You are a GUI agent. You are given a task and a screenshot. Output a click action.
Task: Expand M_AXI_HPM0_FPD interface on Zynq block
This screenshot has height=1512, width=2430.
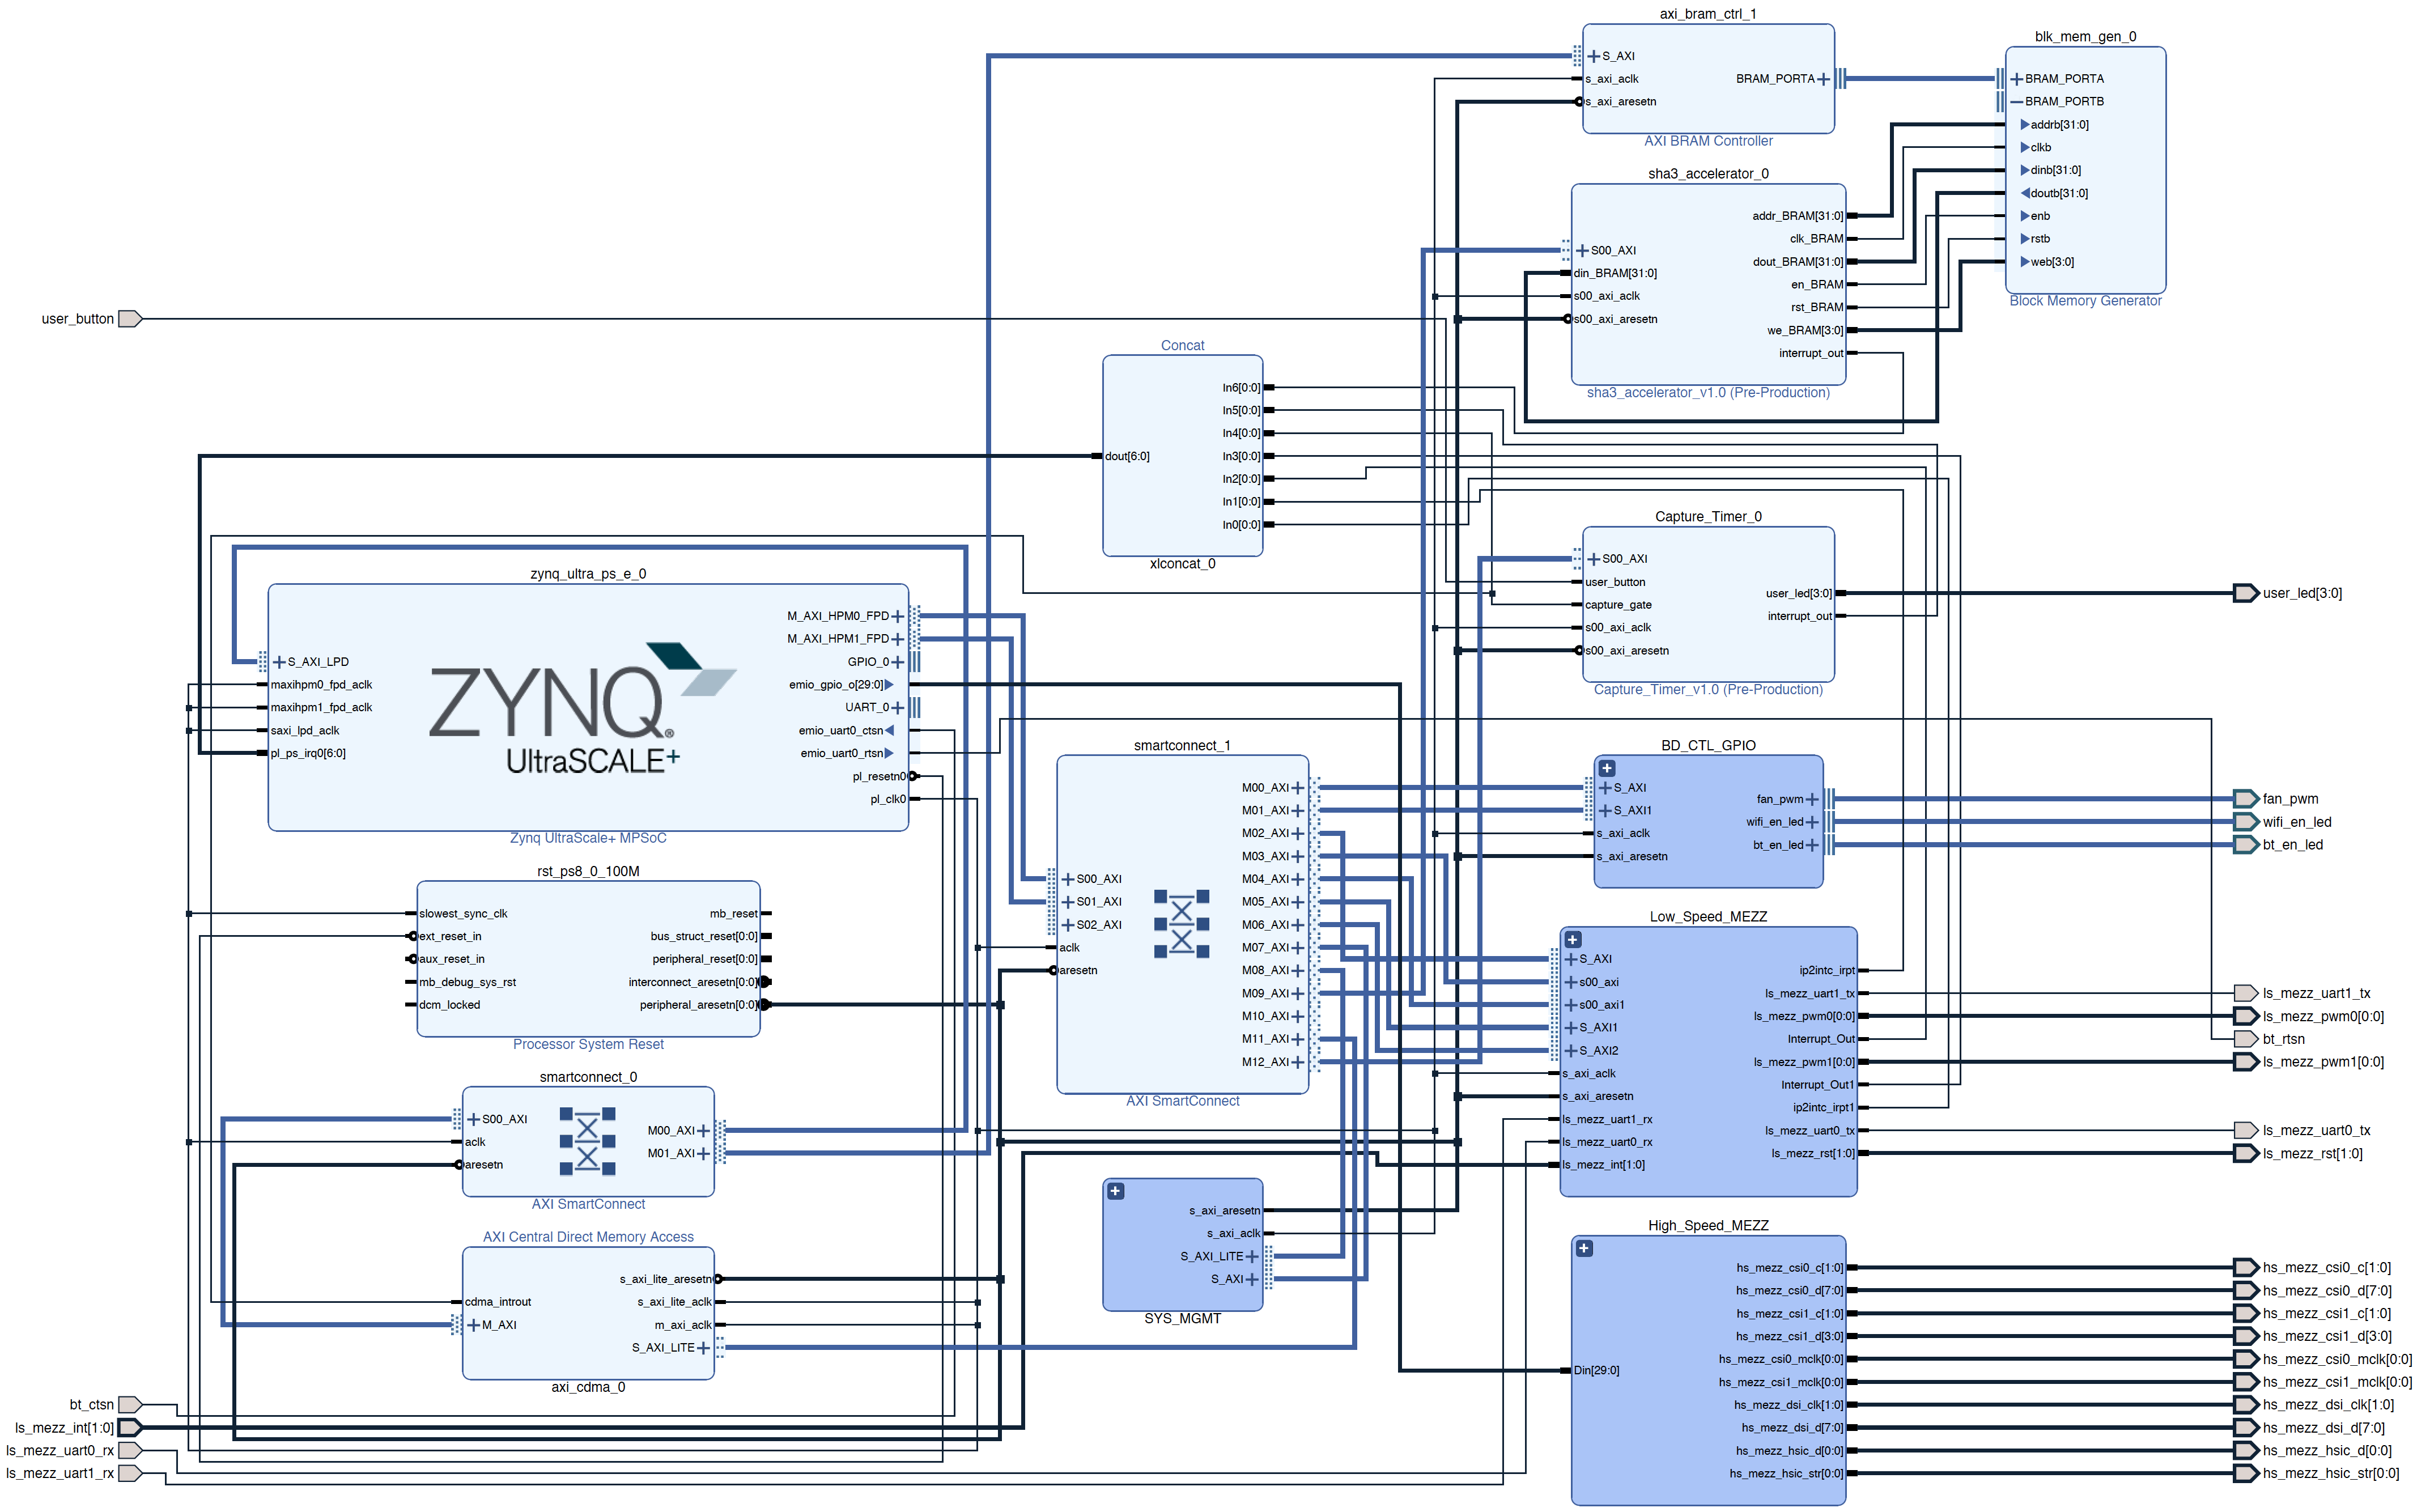pos(897,617)
